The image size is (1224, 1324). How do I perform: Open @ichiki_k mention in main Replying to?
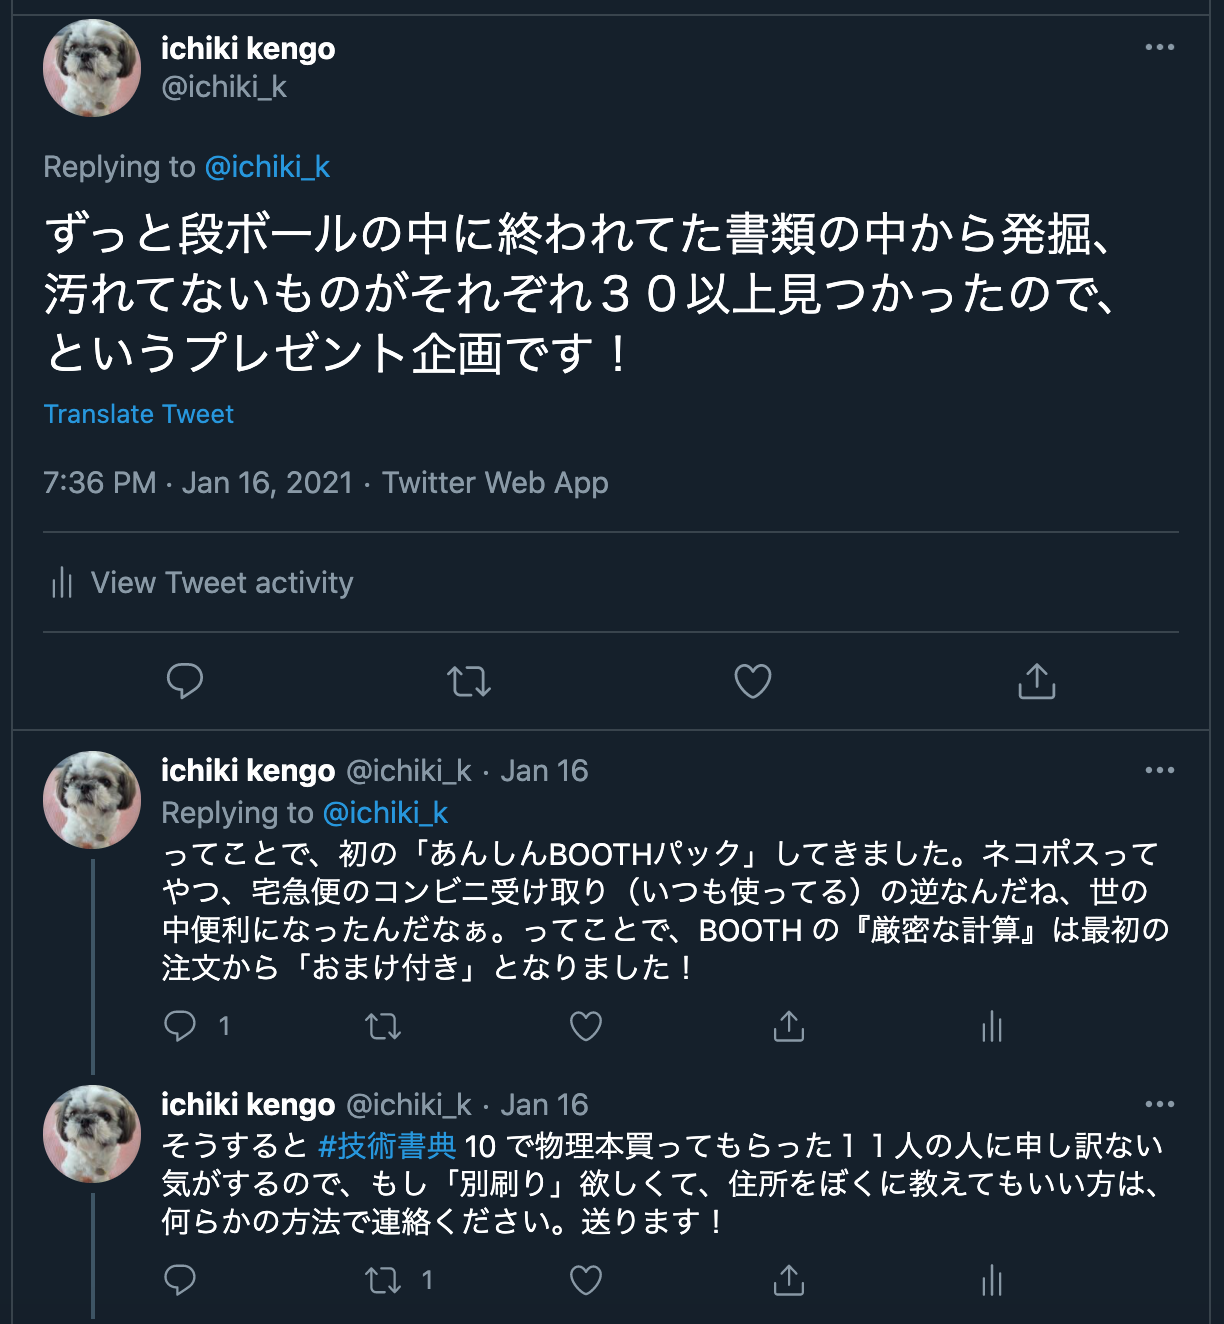267,167
